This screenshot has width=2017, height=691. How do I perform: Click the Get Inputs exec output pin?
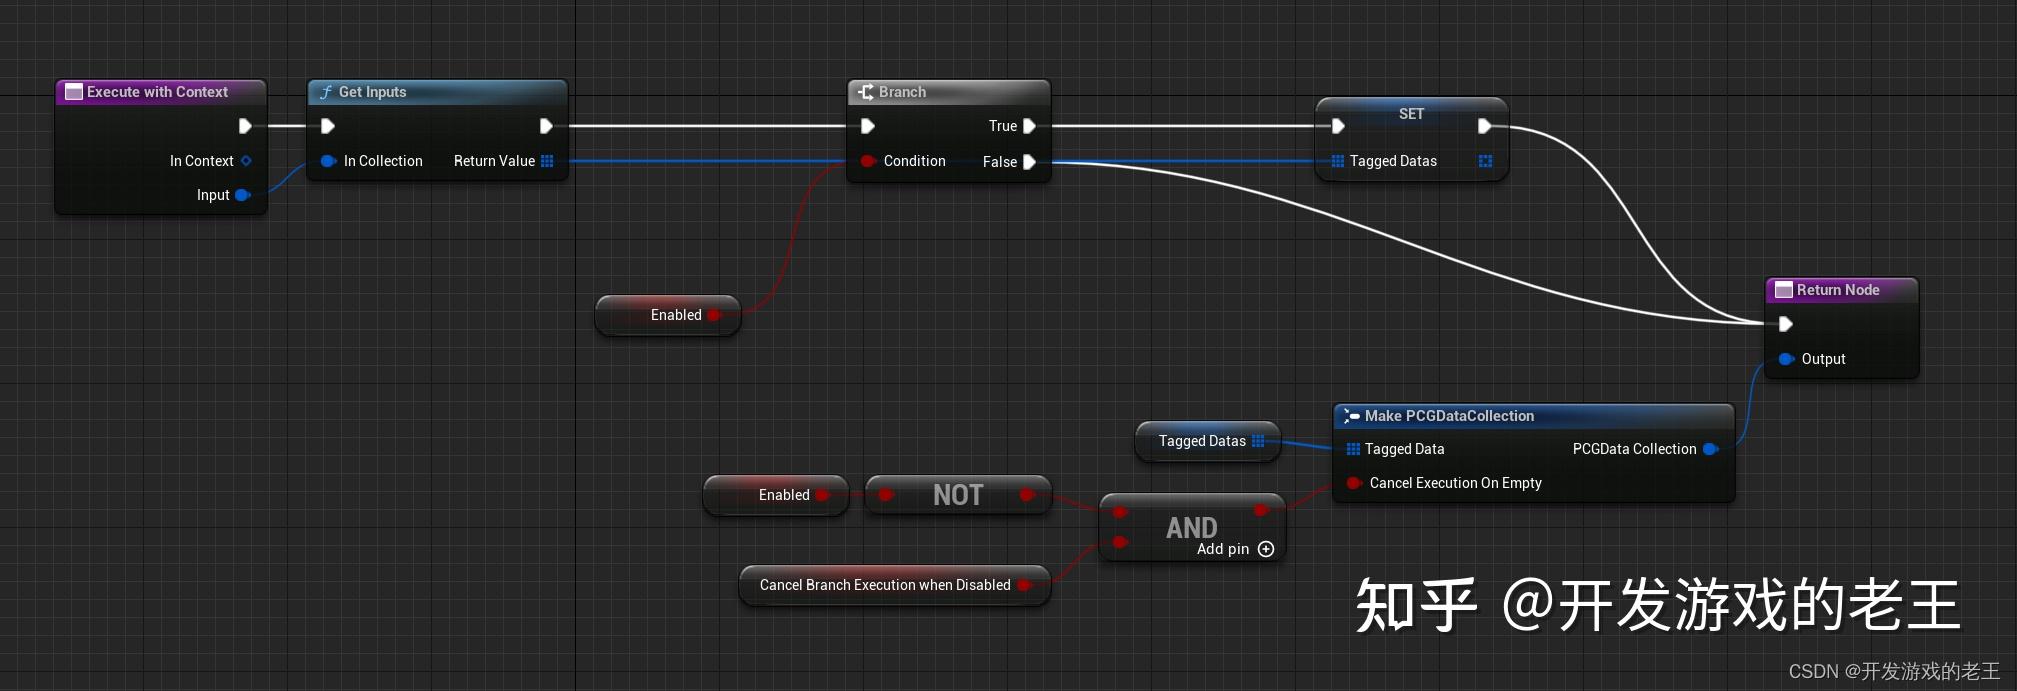pyautogui.click(x=546, y=126)
